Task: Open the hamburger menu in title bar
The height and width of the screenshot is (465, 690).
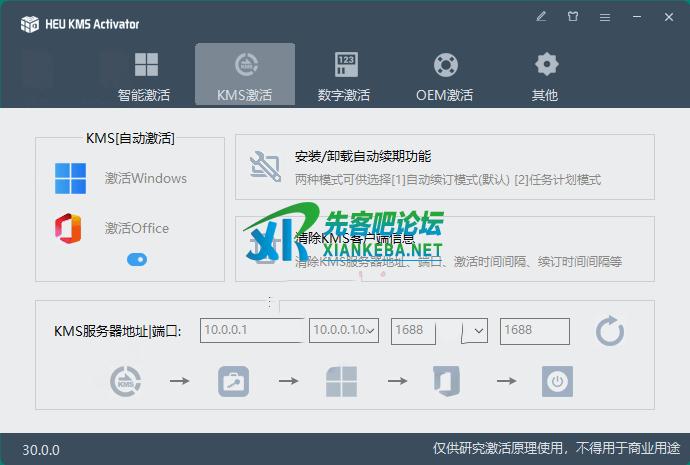Action: coord(605,17)
